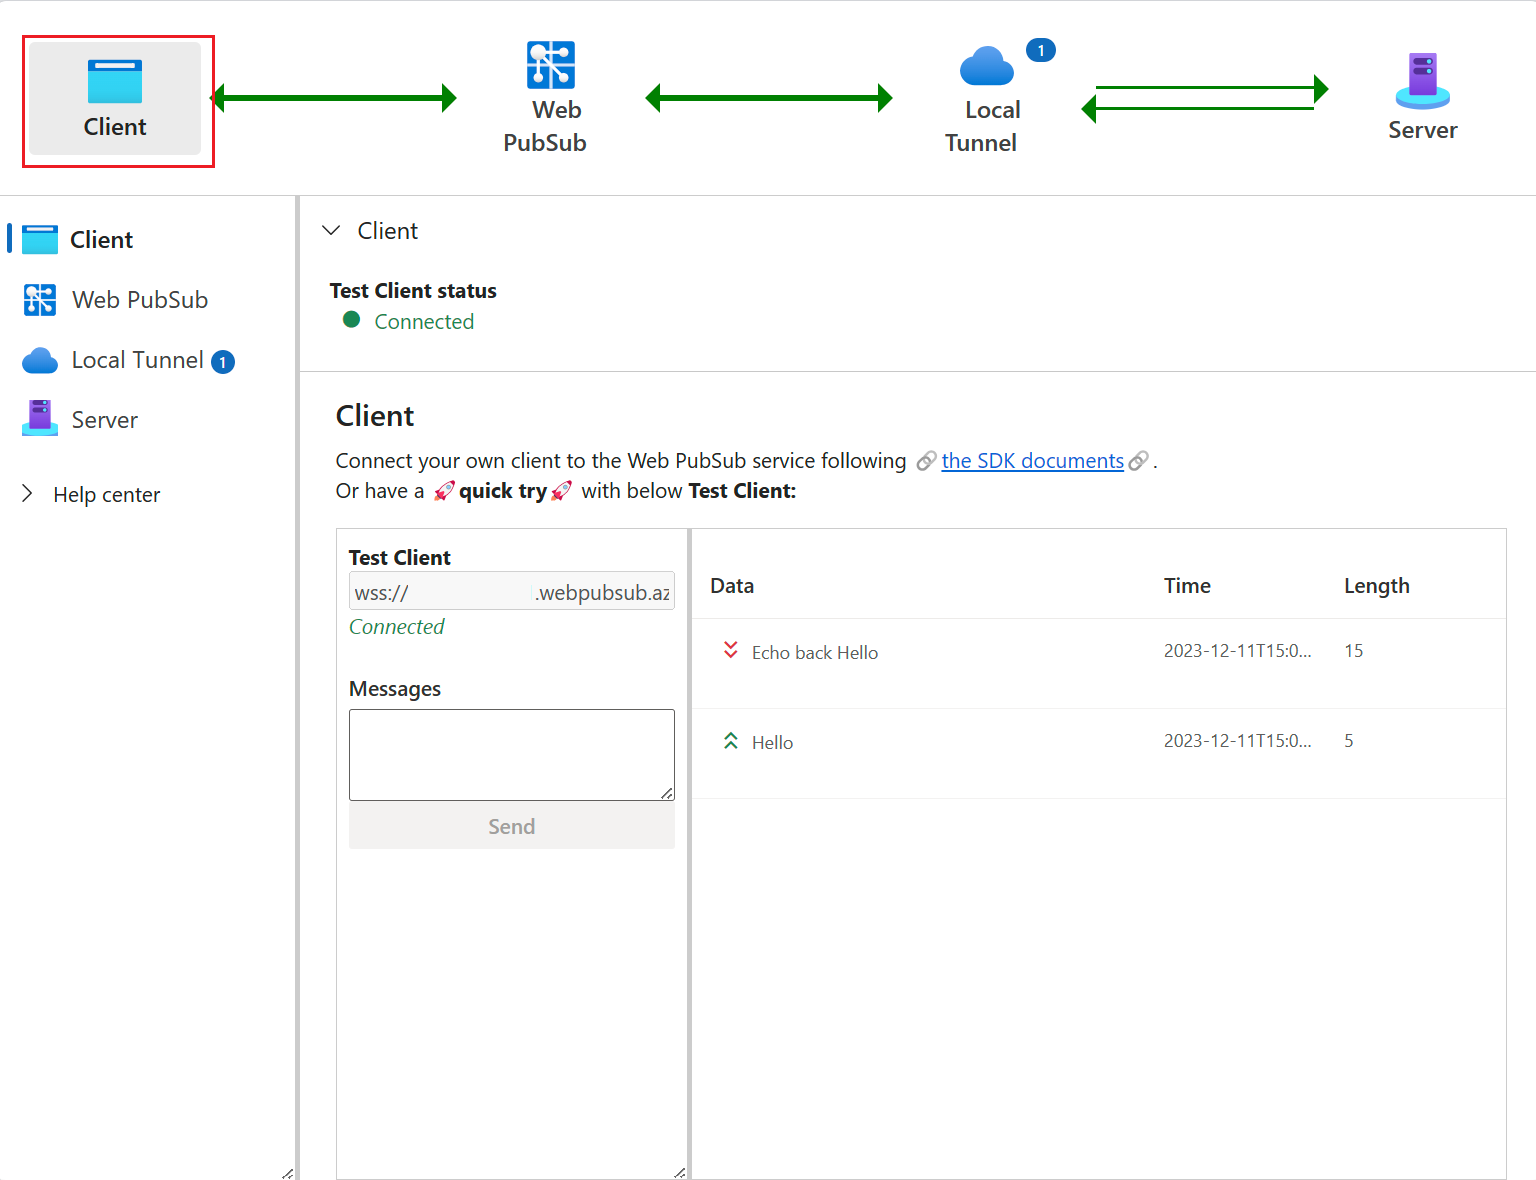1536x1180 pixels.
Task: Switch to the Web PubSub view
Action: click(x=140, y=299)
